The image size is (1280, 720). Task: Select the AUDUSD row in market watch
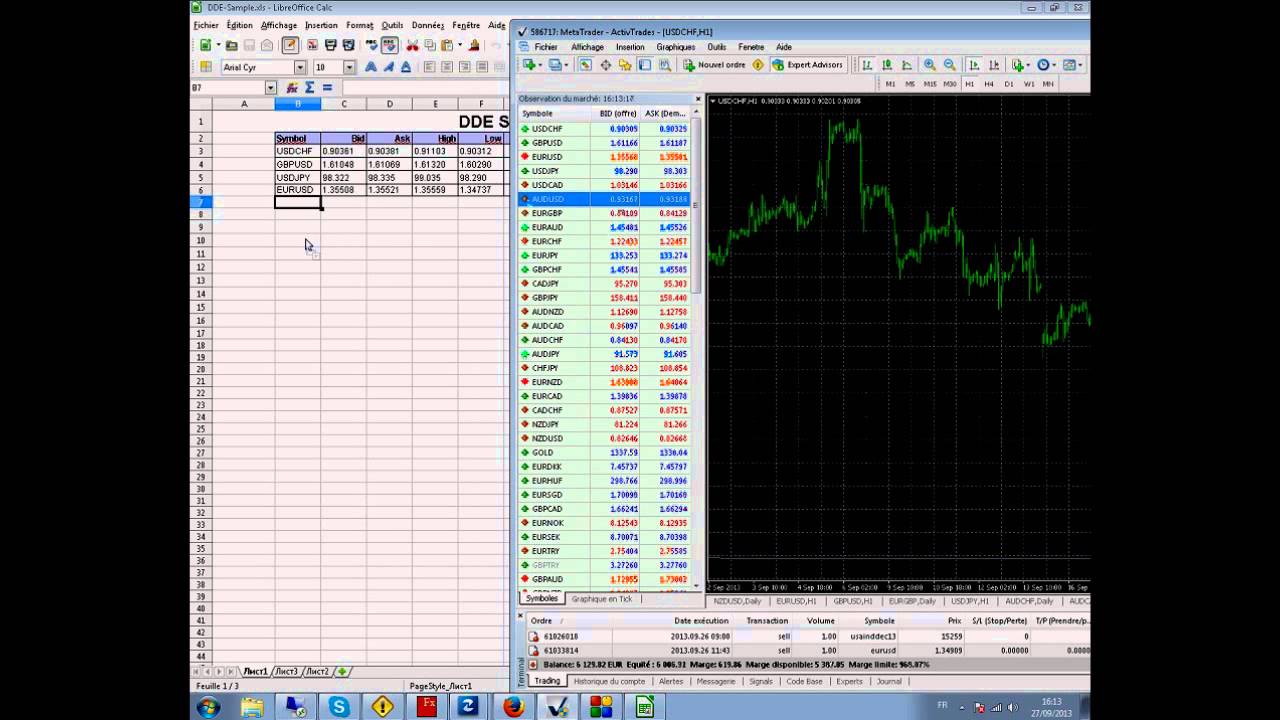[605, 199]
